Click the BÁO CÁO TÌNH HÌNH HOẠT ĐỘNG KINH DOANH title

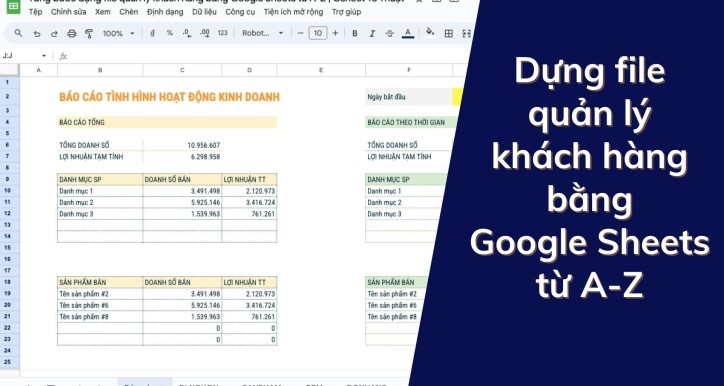coord(169,97)
